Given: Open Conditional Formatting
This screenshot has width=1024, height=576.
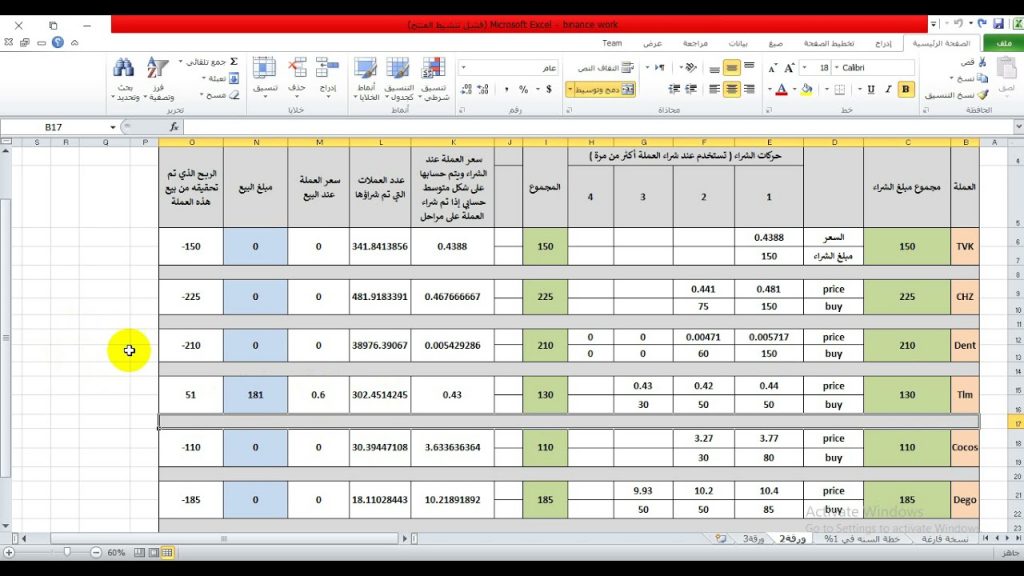Looking at the screenshot, I should point(433,78).
